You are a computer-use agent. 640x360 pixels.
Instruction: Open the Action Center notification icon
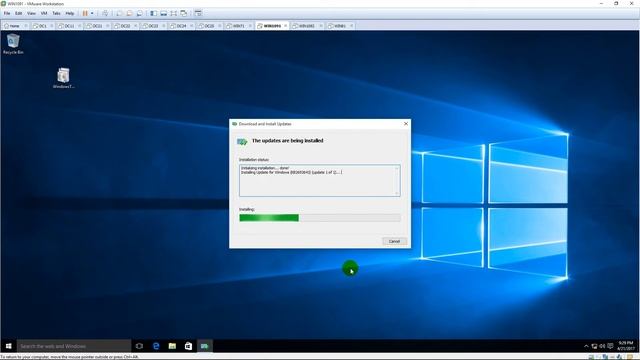coord(611,346)
